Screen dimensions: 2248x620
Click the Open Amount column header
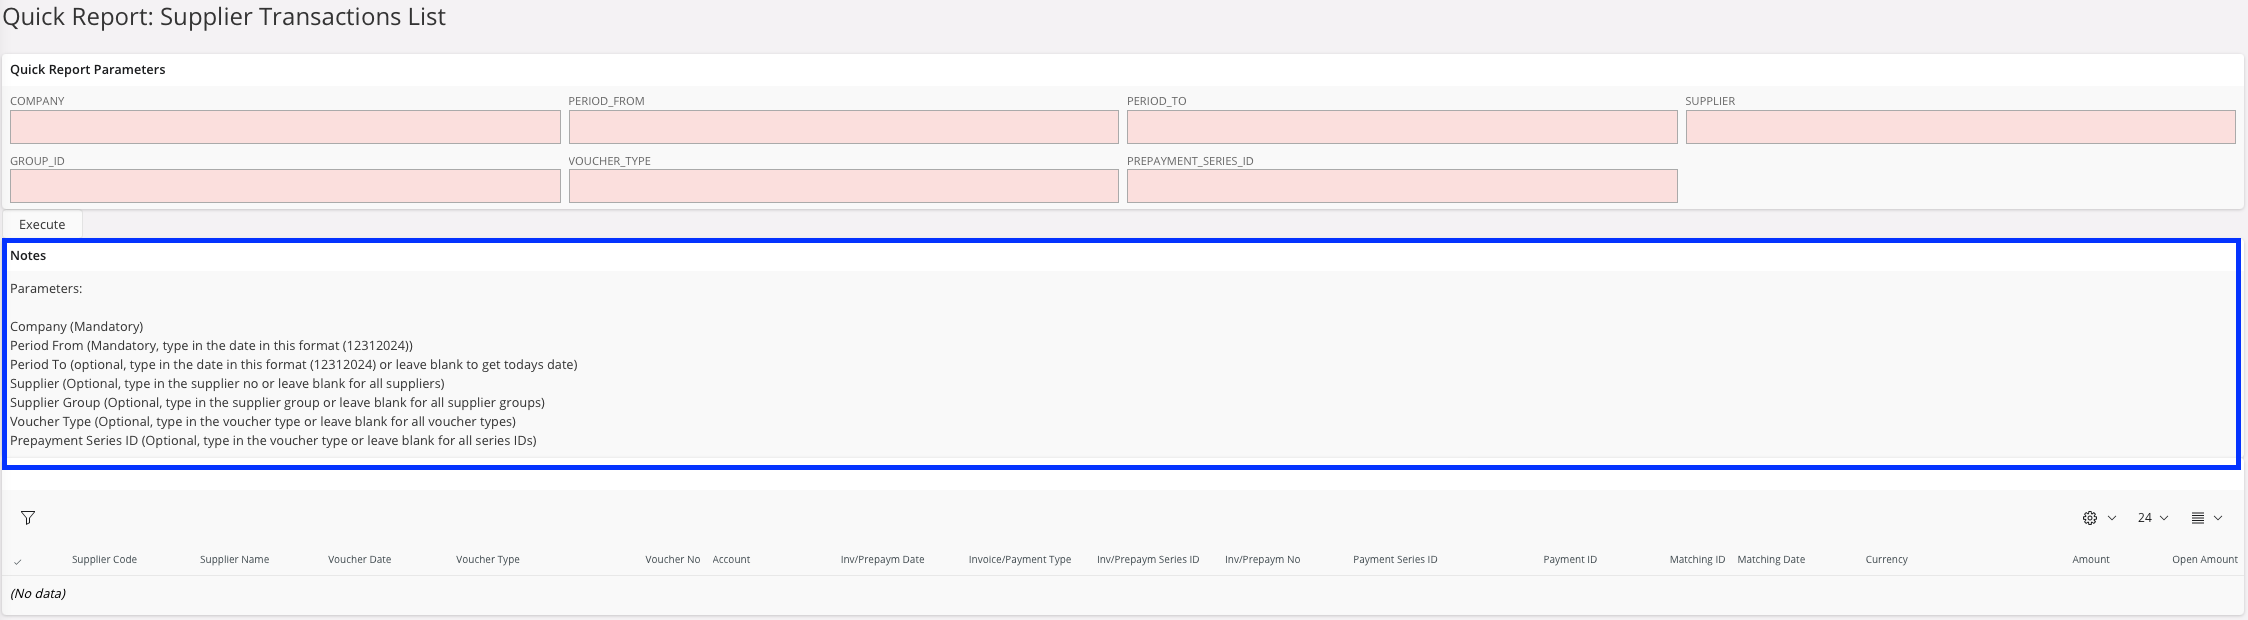2204,560
